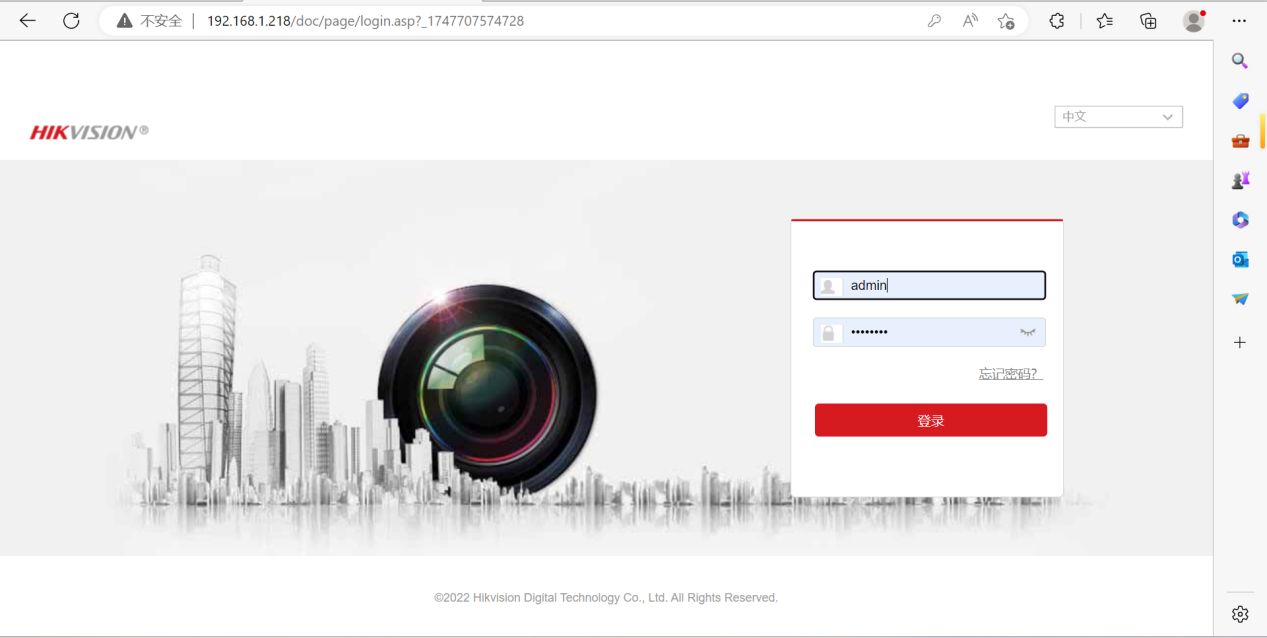Click the browser back arrow
Screen dimensions: 1267x638
click(27, 21)
